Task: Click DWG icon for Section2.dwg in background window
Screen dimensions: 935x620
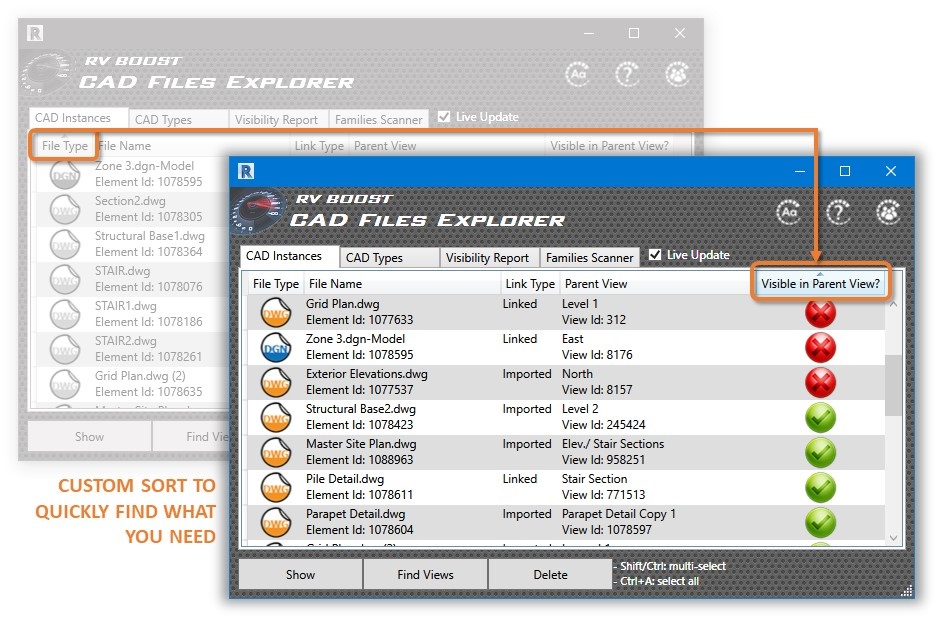Action: click(65, 210)
